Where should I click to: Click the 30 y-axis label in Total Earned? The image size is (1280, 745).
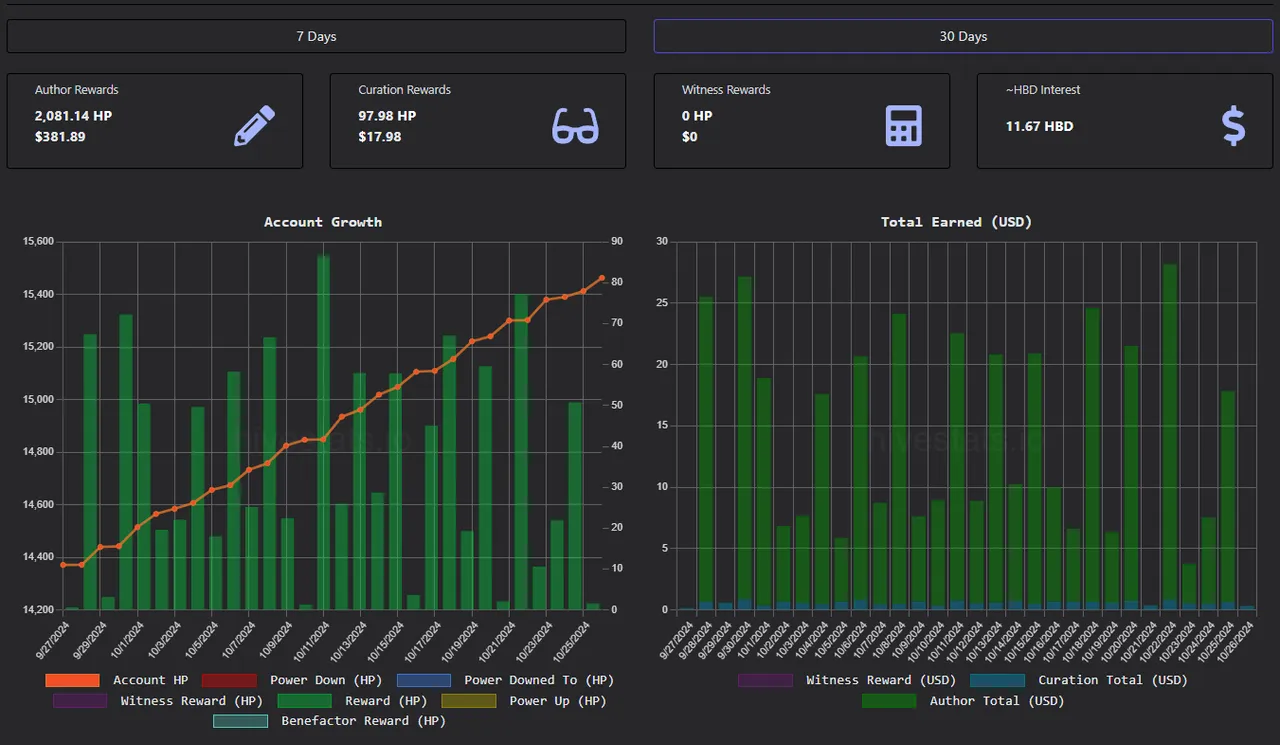pyautogui.click(x=662, y=242)
